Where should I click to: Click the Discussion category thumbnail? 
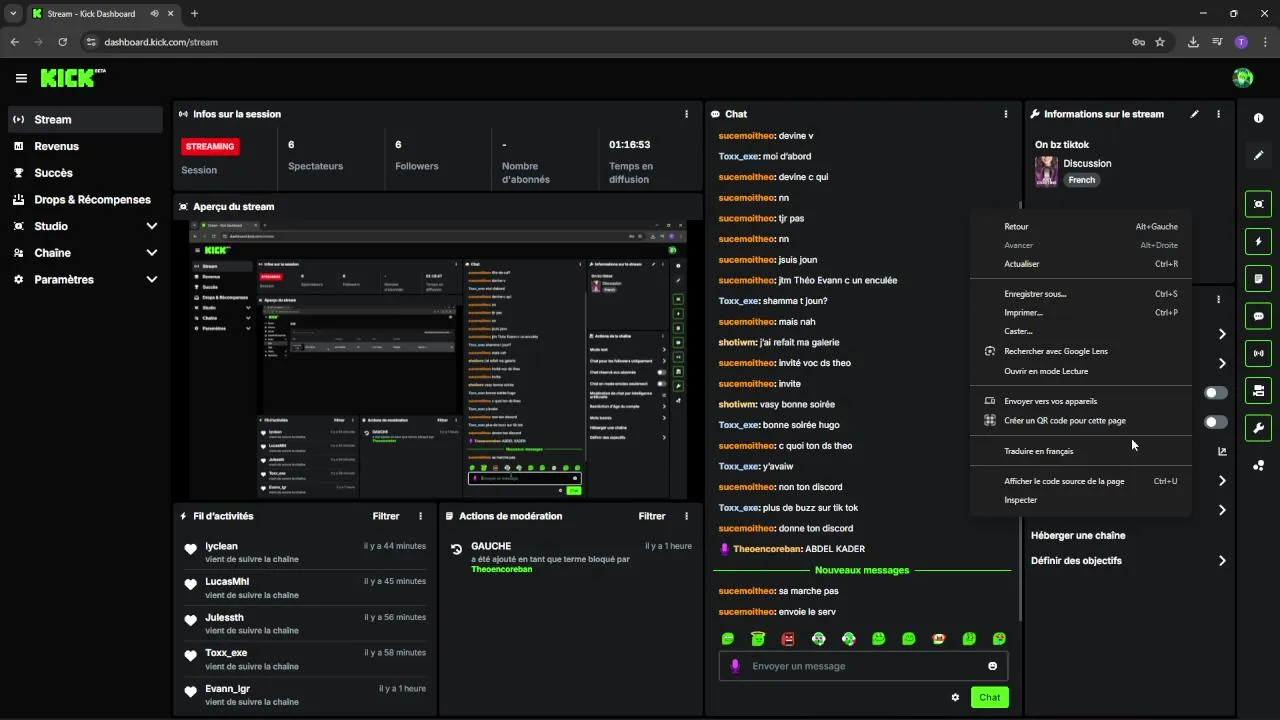pyautogui.click(x=1046, y=171)
